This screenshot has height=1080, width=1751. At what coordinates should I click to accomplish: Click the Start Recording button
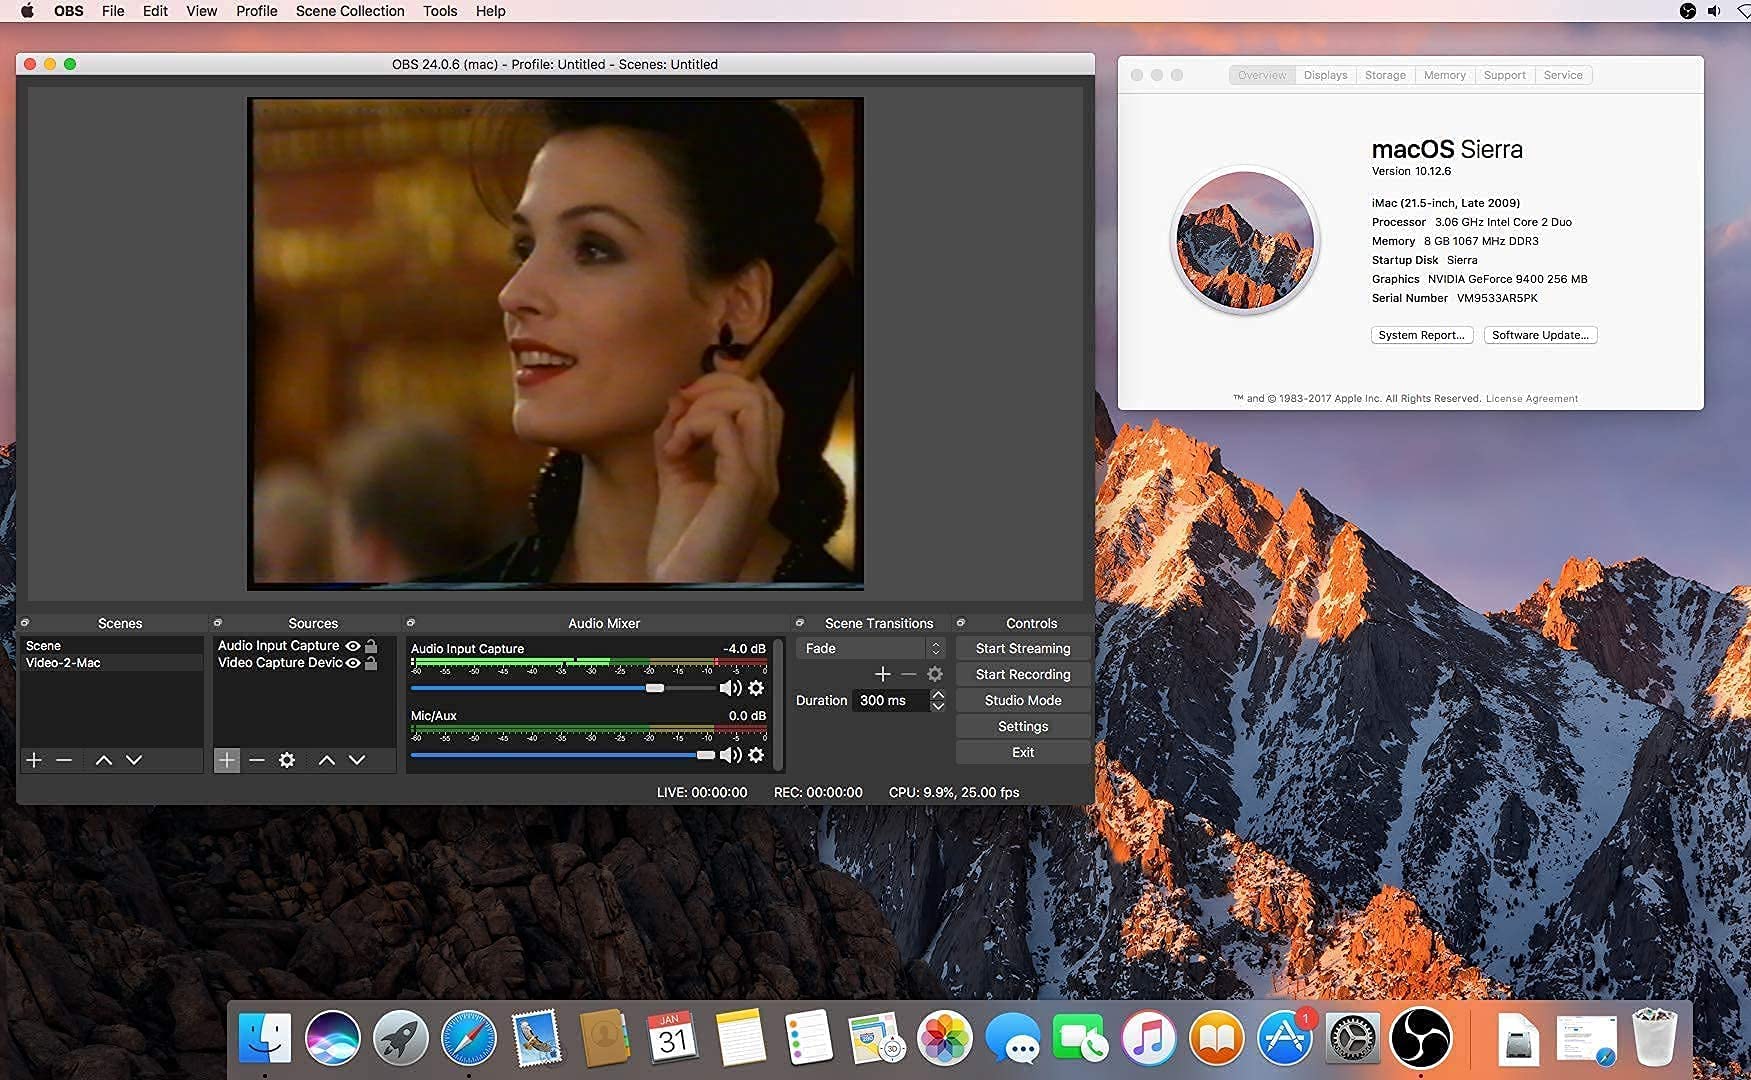[1022, 674]
